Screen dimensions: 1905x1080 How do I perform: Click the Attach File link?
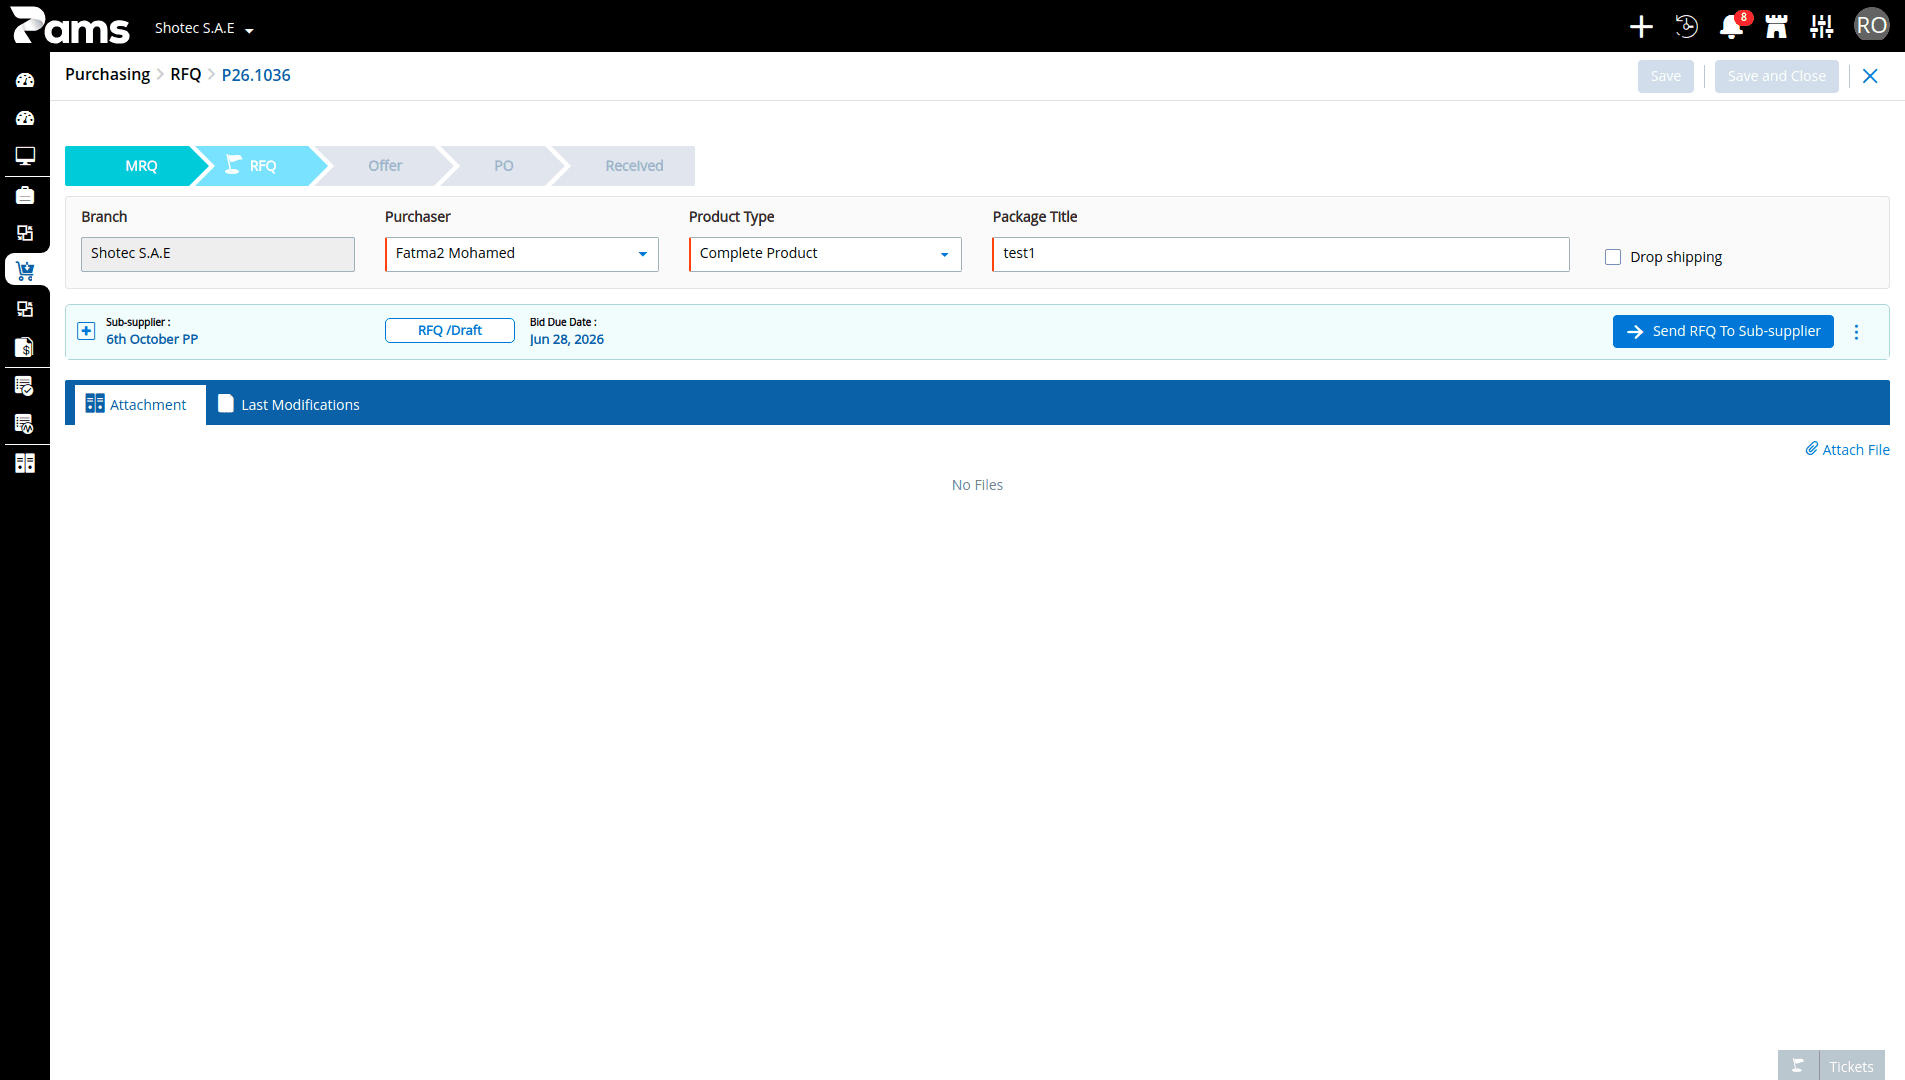tap(1847, 450)
